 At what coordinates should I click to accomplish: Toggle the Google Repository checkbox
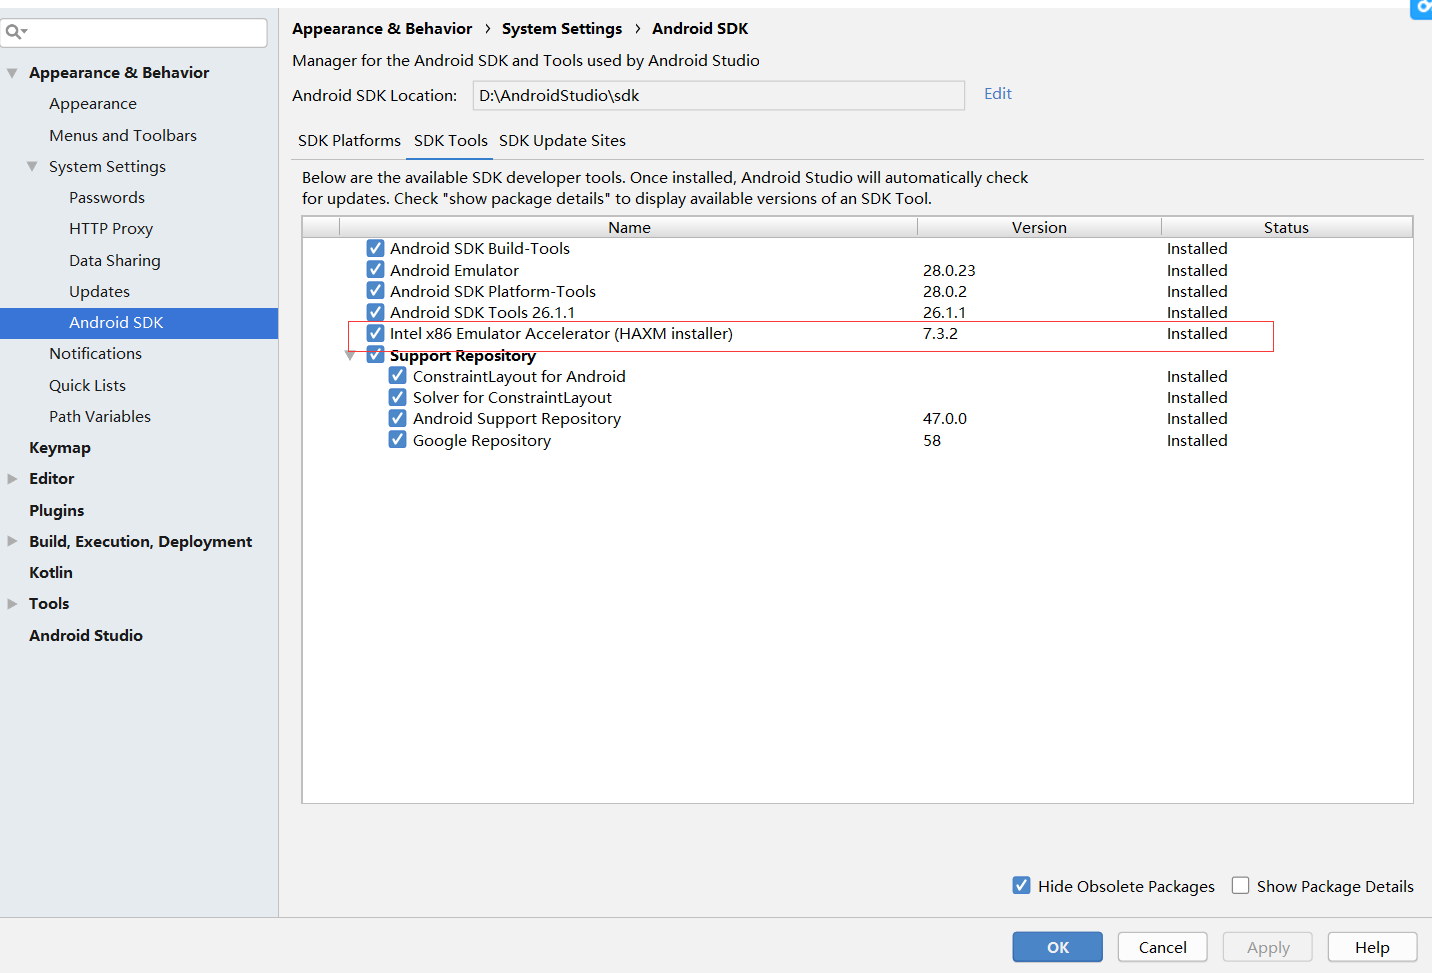tap(398, 440)
